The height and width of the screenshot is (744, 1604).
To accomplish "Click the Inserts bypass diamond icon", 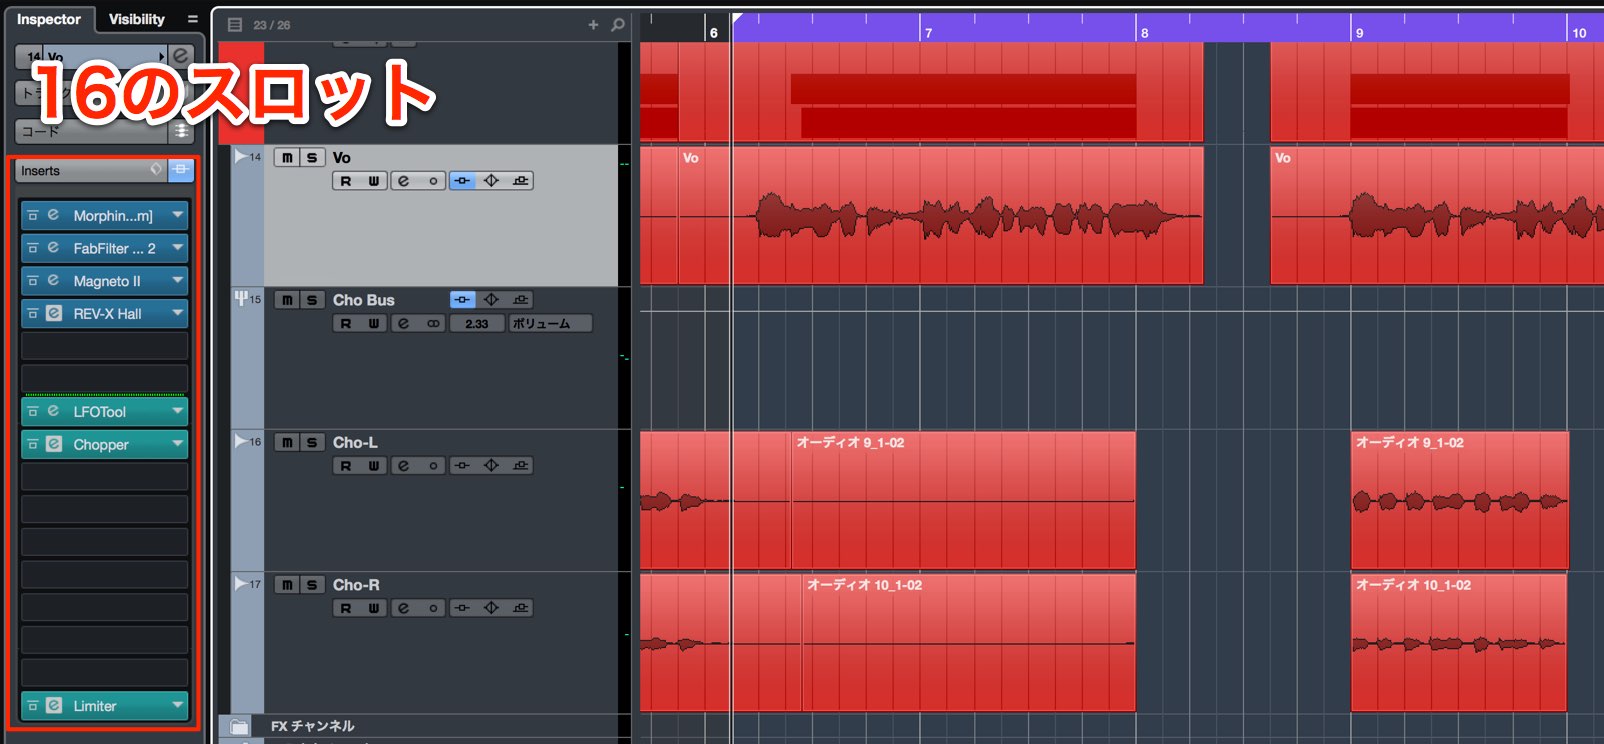I will tap(156, 170).
